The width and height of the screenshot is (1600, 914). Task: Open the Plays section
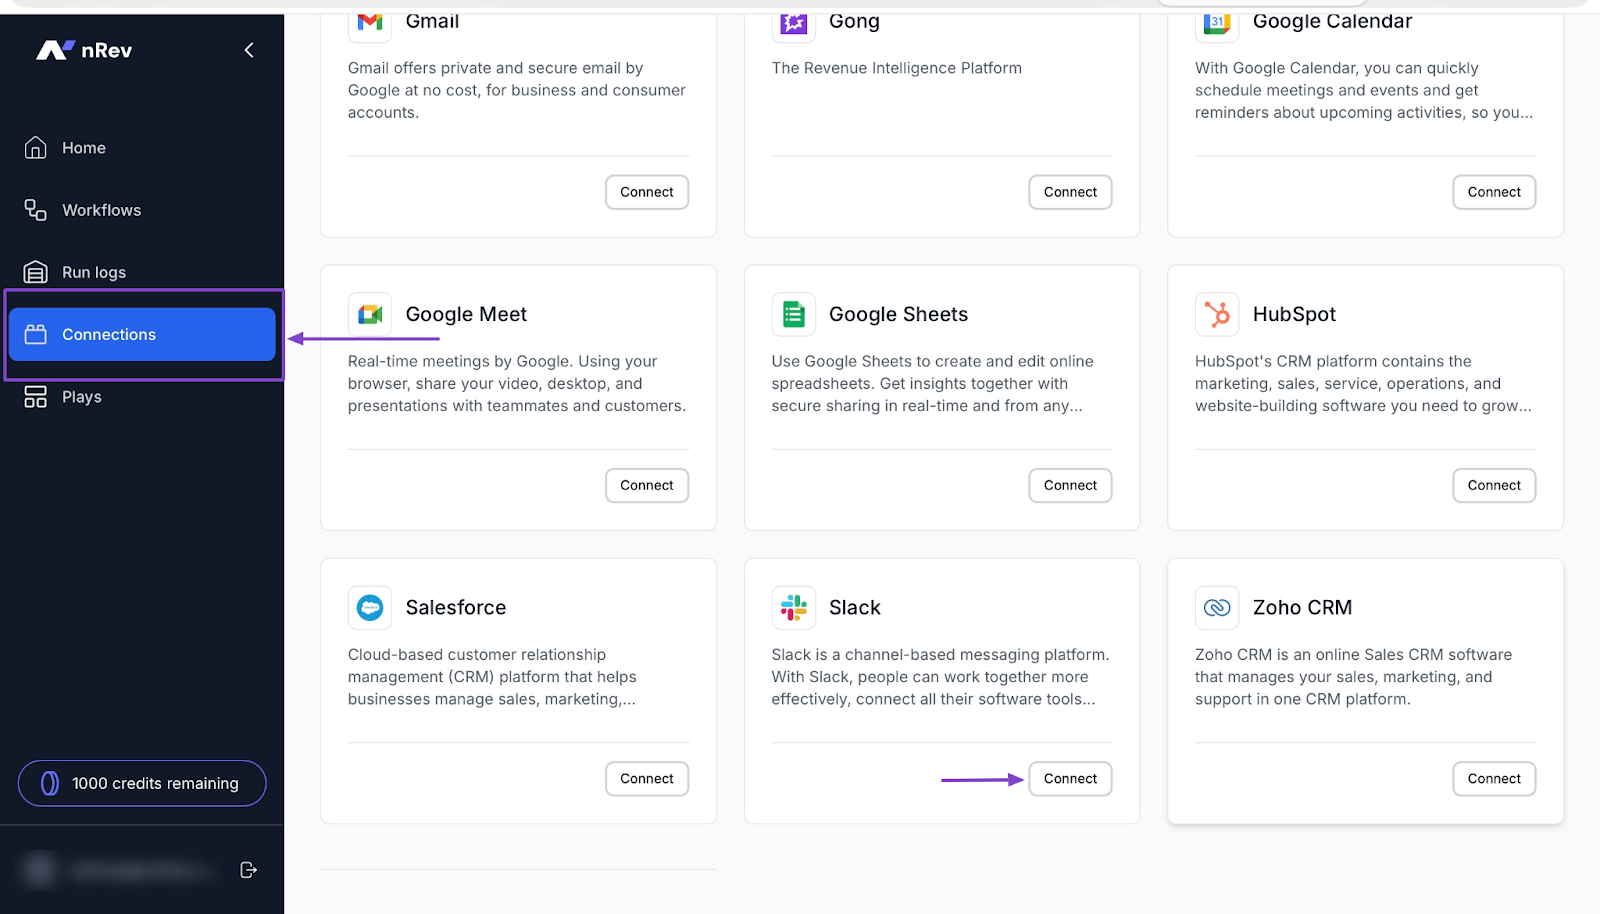click(80, 396)
